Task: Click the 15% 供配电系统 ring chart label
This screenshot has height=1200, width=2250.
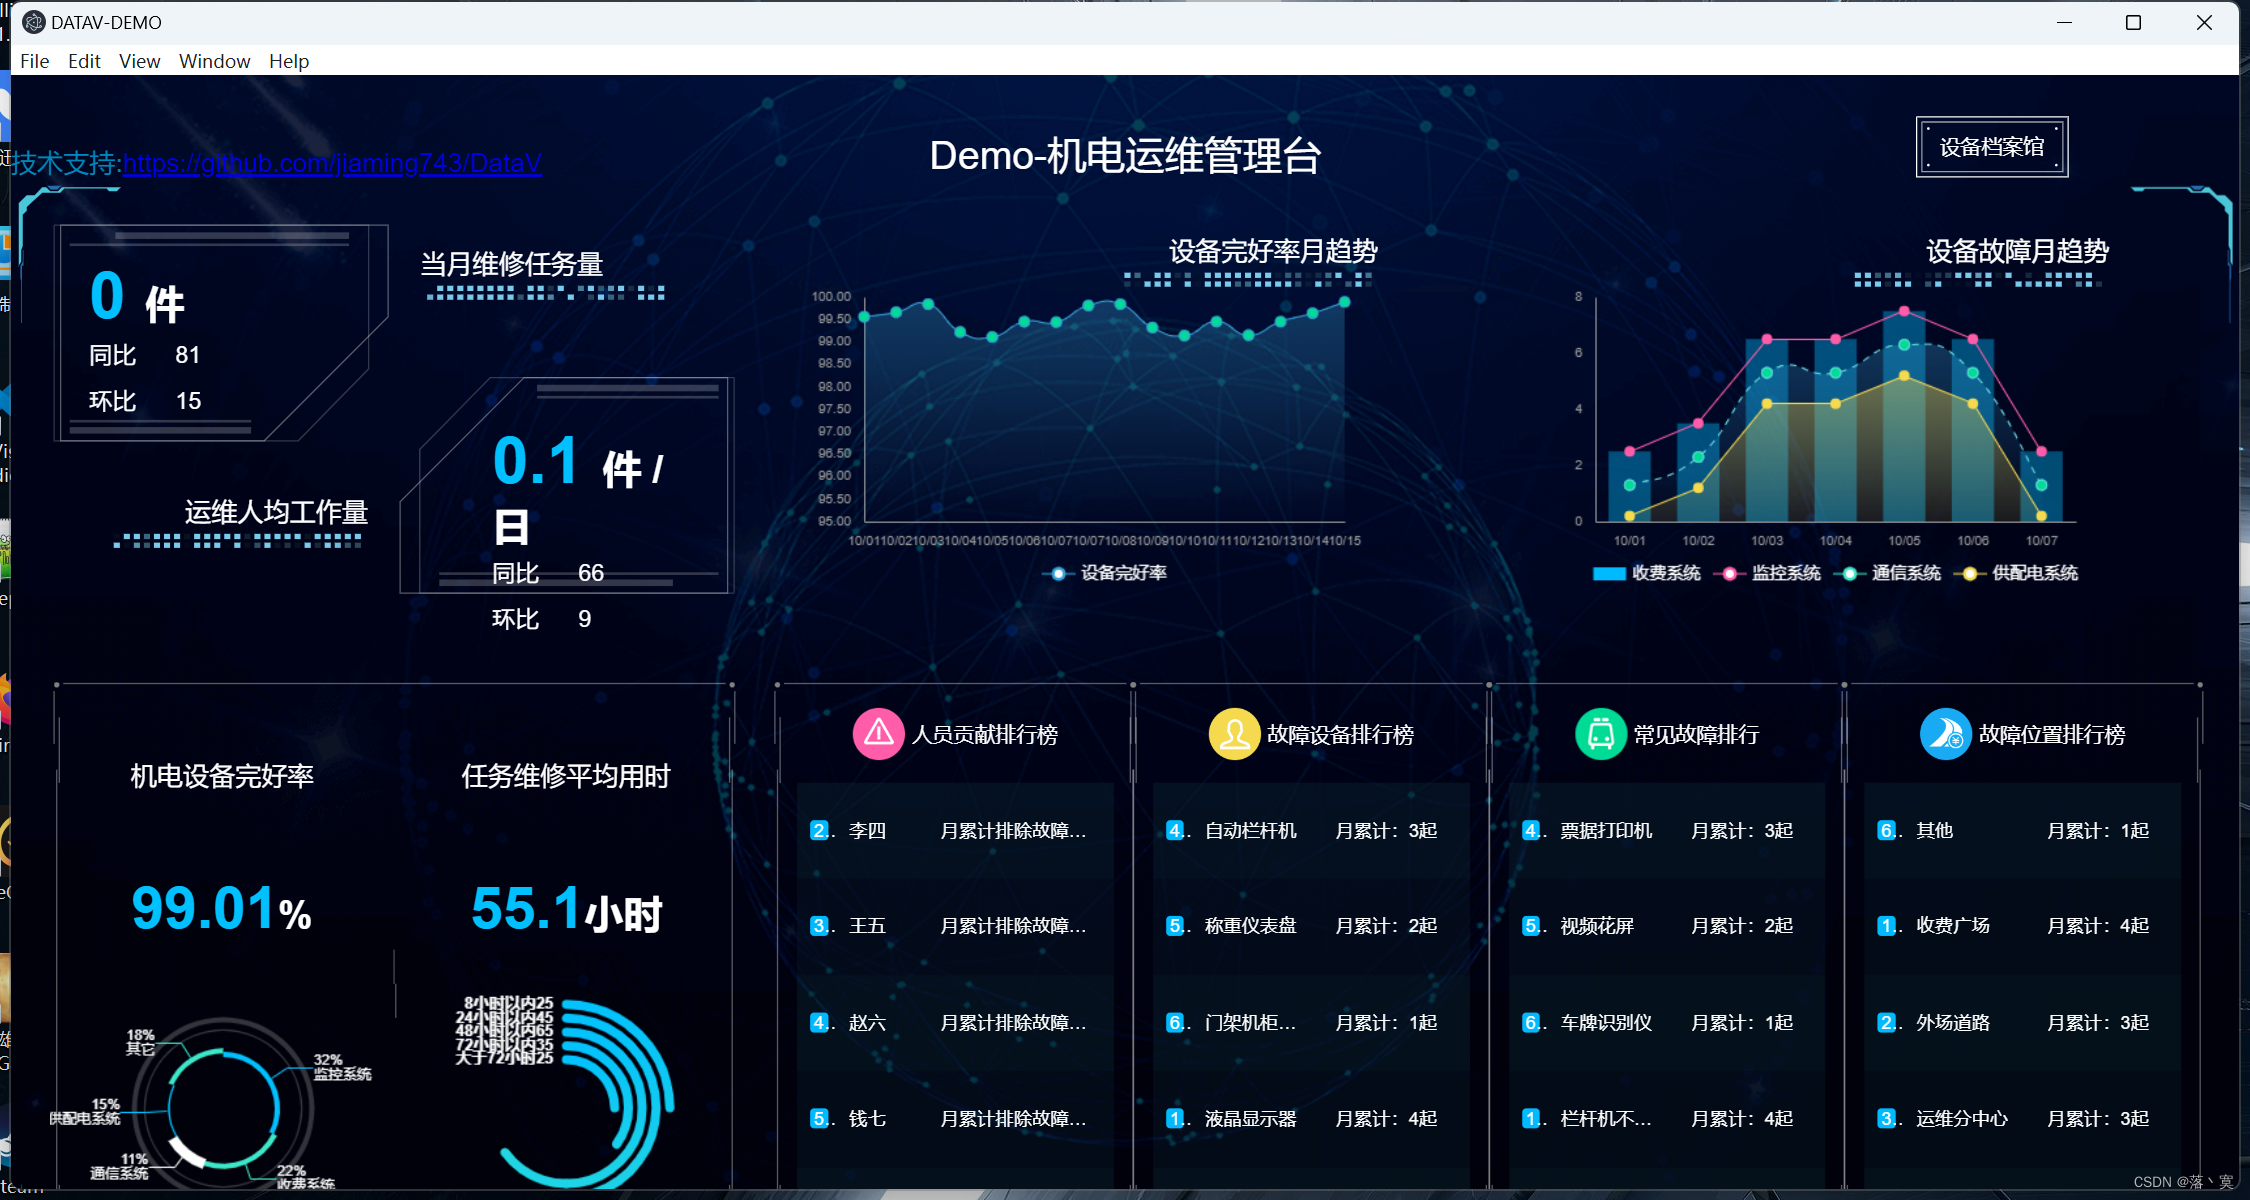Action: point(85,1112)
